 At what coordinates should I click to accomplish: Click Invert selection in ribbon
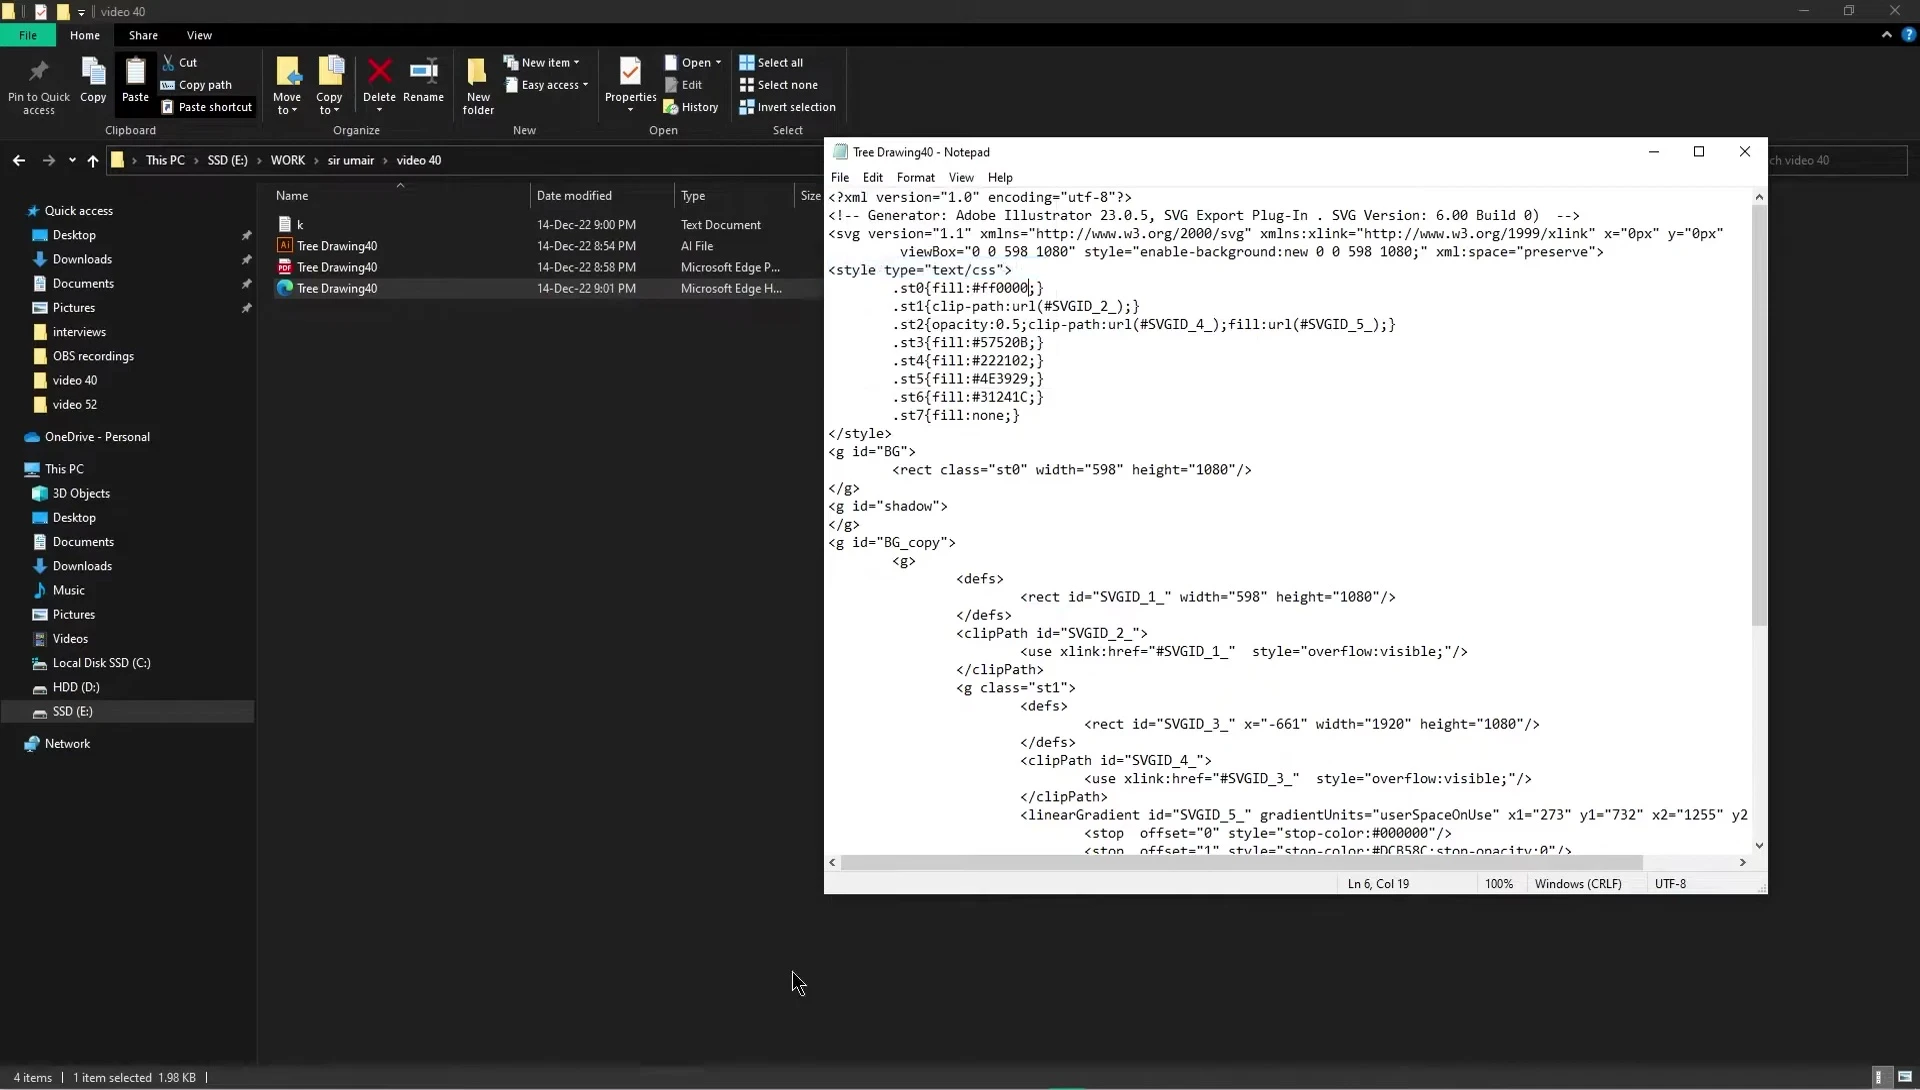[x=787, y=107]
